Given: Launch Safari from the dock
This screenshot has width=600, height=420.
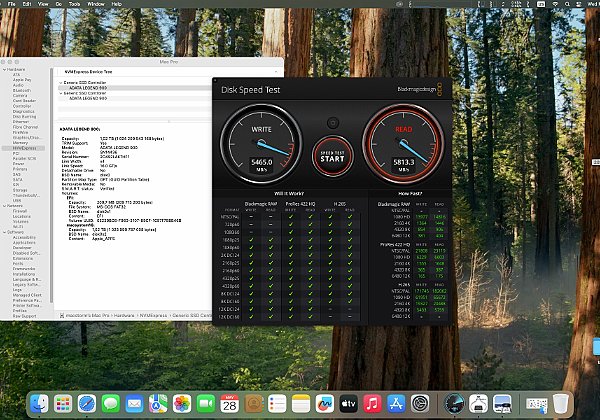Looking at the screenshot, I should [85, 403].
